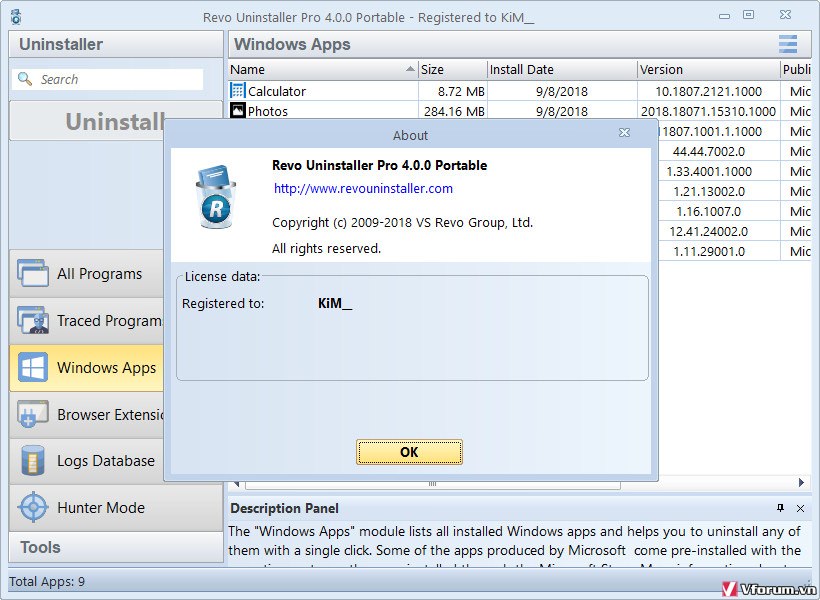Click version 10.1807.2121.1000 cell

(709, 91)
